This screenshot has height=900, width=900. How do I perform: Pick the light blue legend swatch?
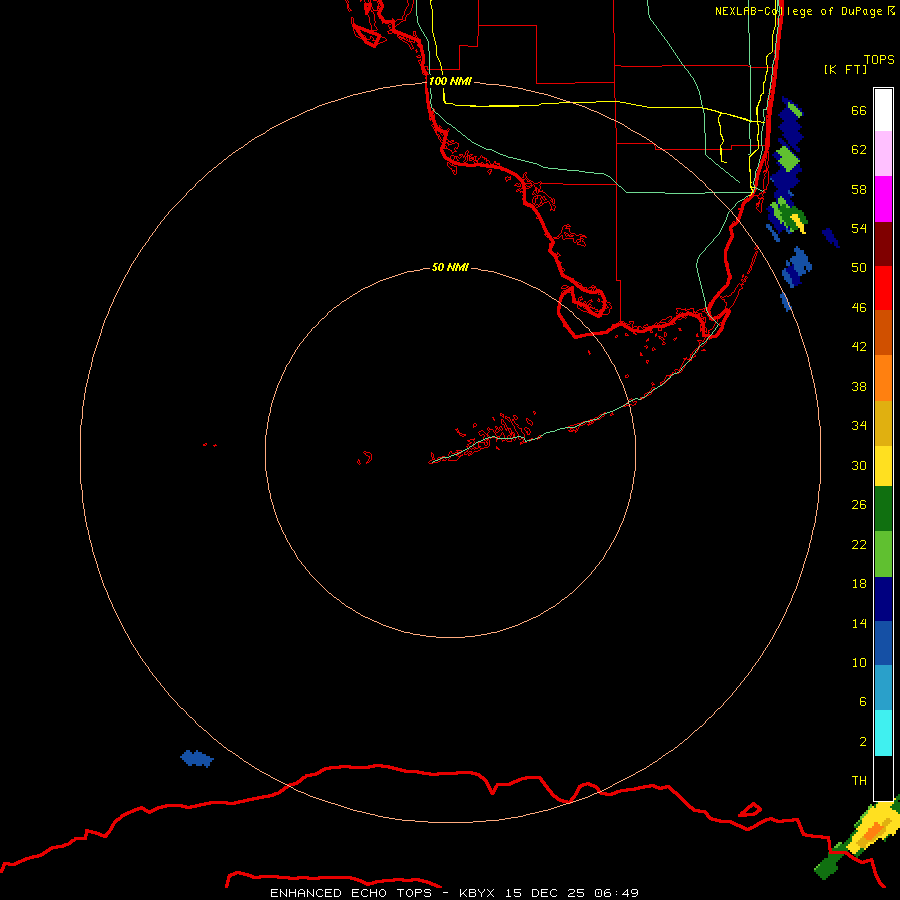(x=883, y=688)
